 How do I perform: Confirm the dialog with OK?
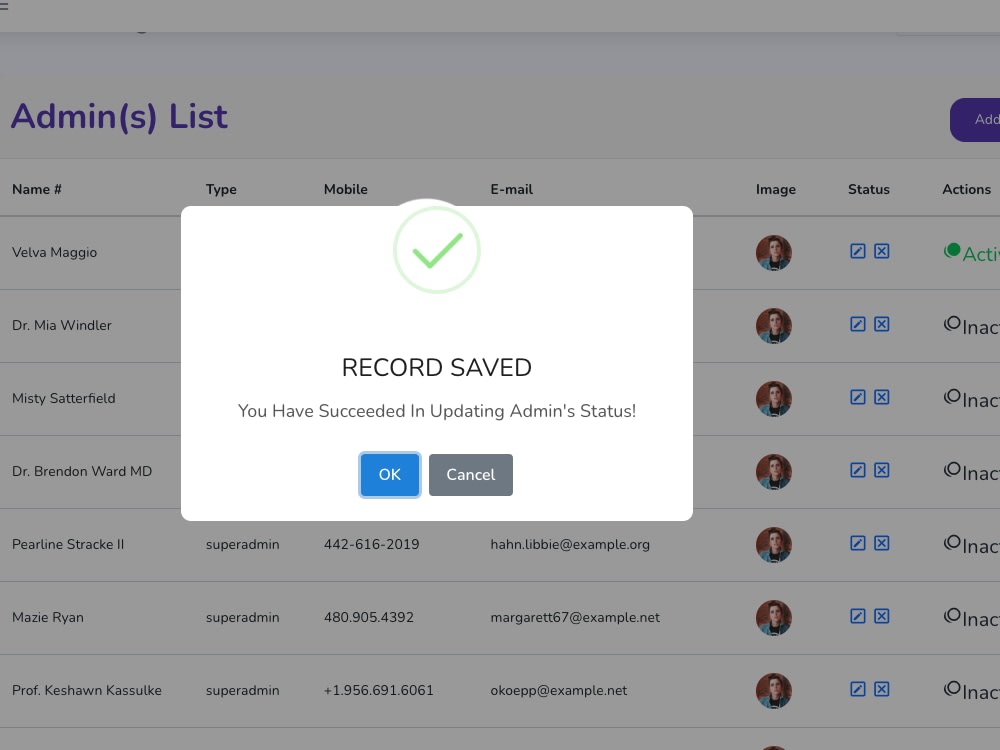pos(390,474)
